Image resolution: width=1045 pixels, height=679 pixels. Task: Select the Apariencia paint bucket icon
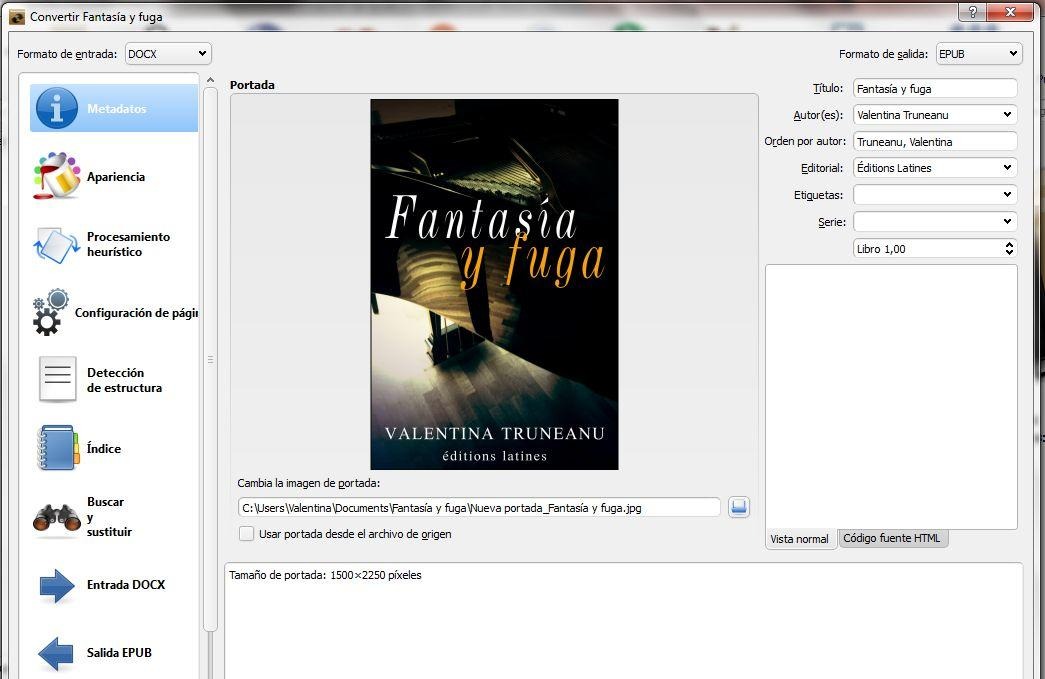click(57, 176)
